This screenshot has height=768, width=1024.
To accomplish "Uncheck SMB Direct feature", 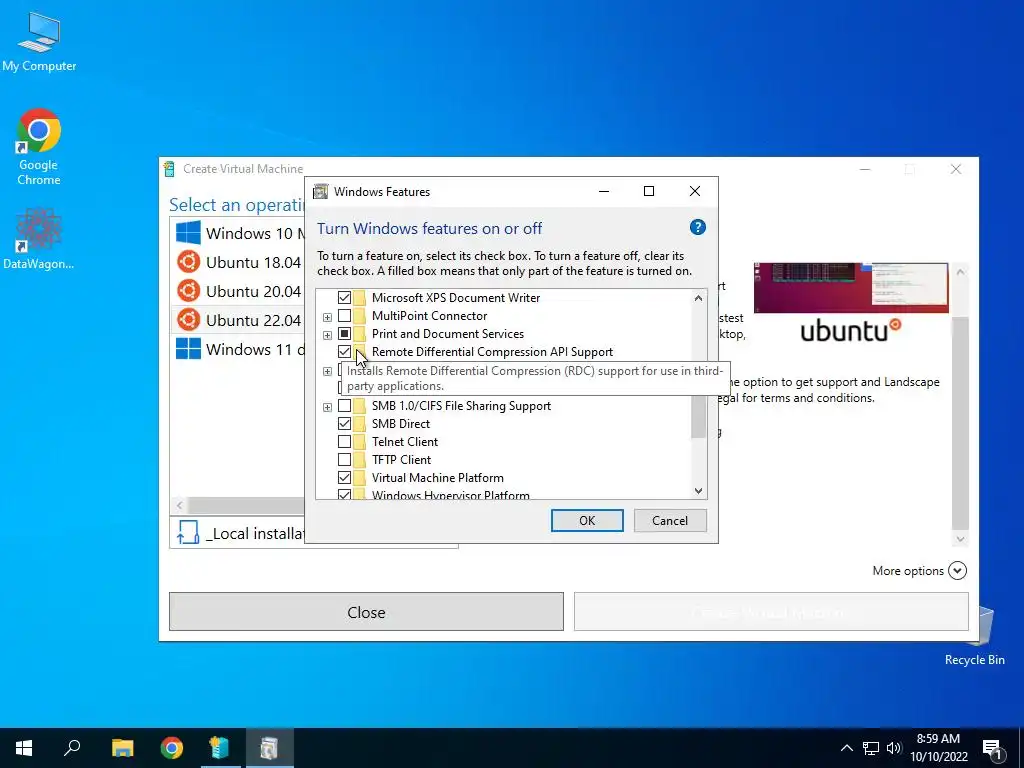I will coord(344,424).
